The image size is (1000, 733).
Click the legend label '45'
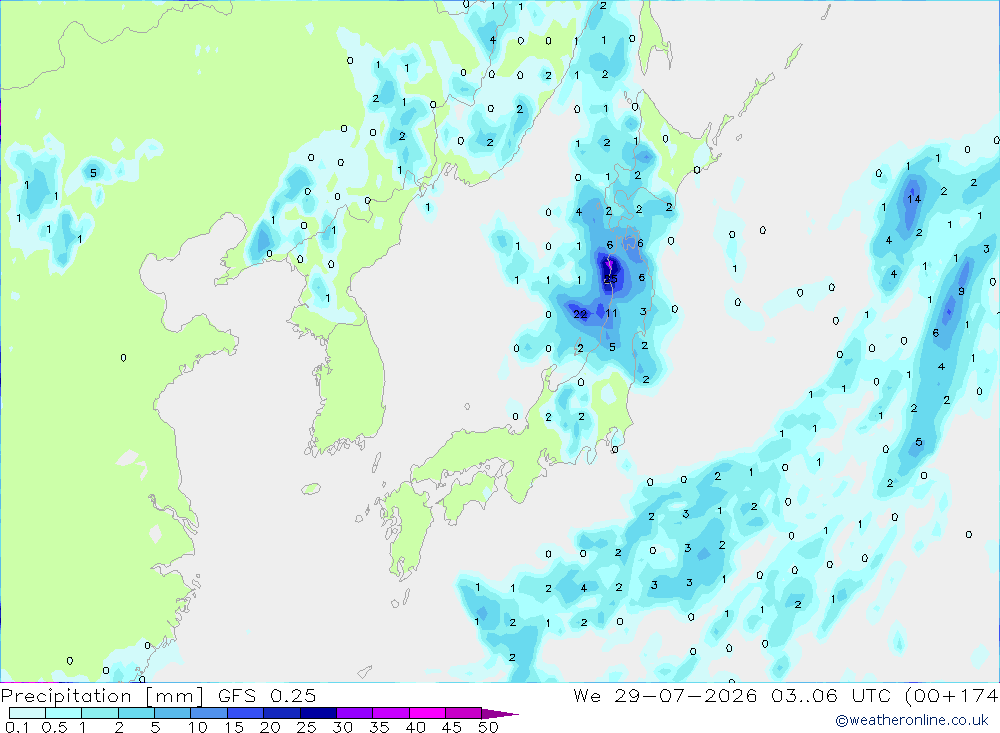[x=452, y=727]
